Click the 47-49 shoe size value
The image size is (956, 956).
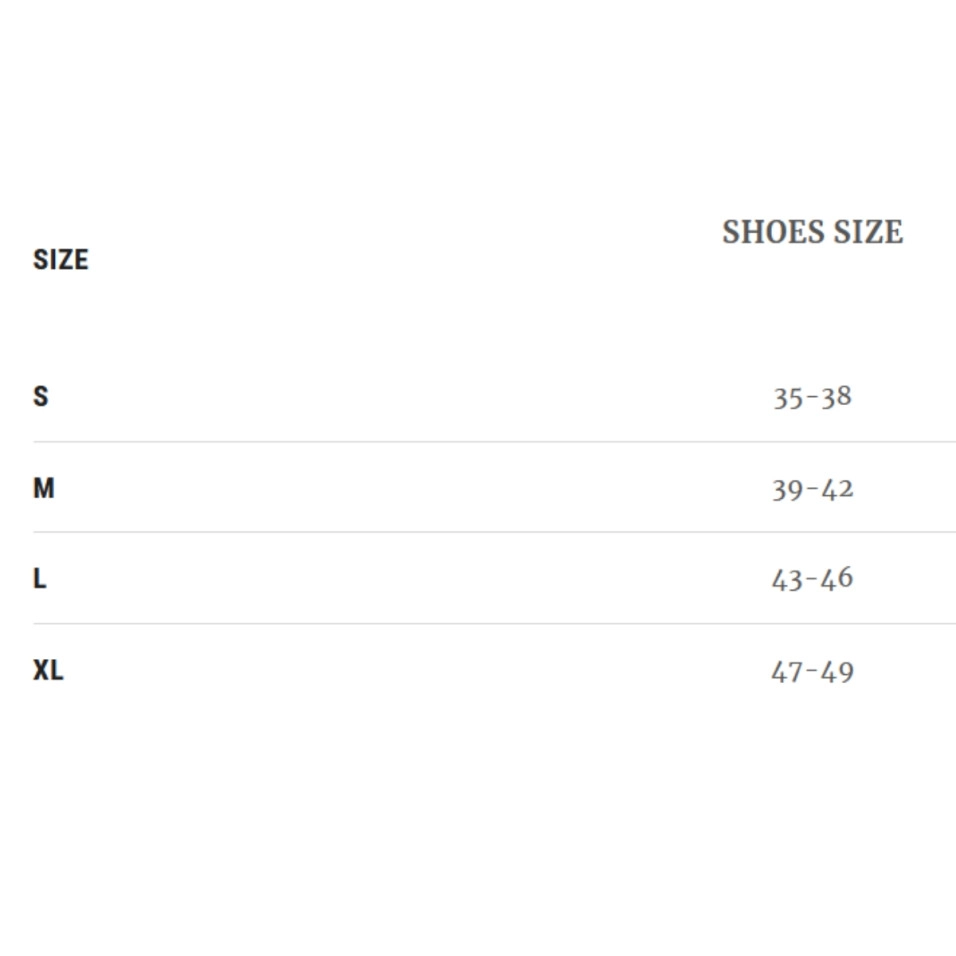[812, 671]
